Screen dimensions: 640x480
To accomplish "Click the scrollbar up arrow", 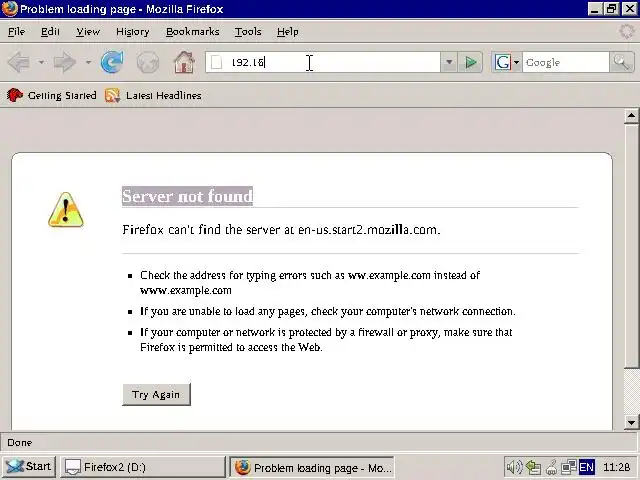I will coord(631,116).
